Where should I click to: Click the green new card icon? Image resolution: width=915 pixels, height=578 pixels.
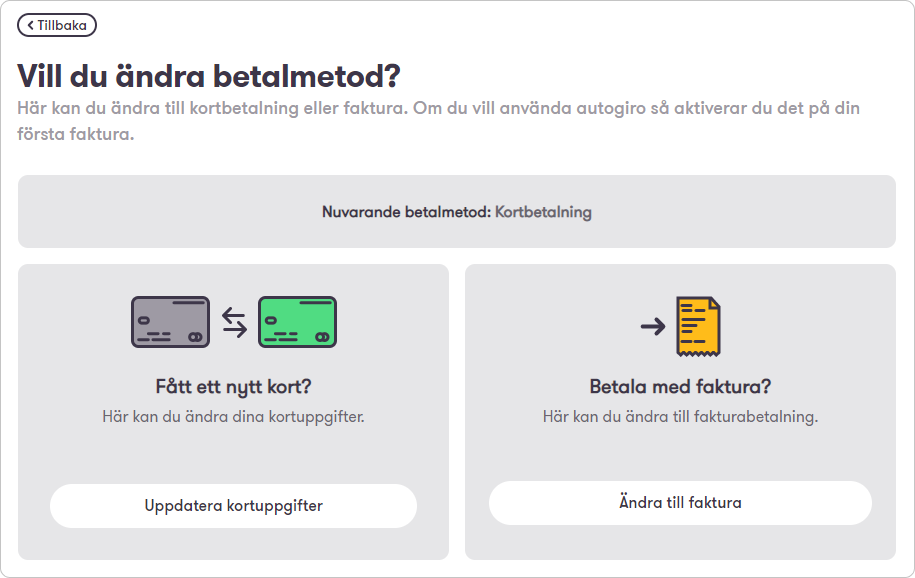(298, 322)
